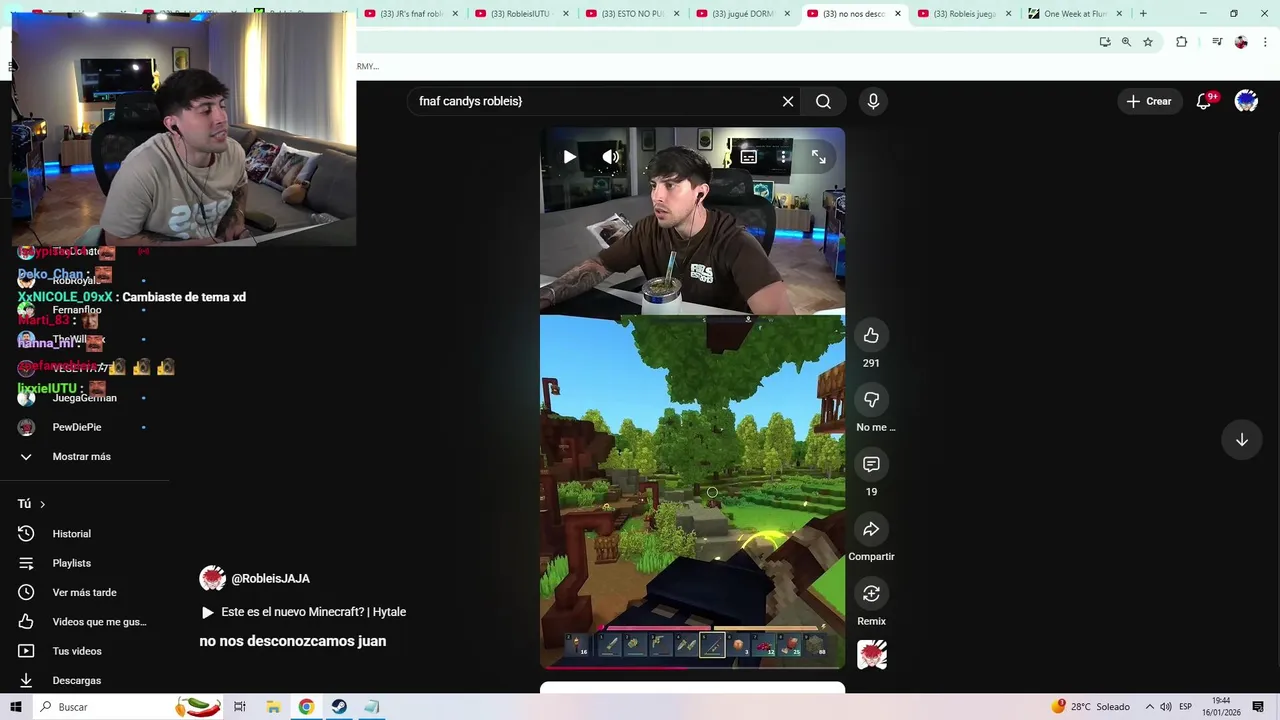Open the @RobleisJAJA channel link

tap(270, 579)
